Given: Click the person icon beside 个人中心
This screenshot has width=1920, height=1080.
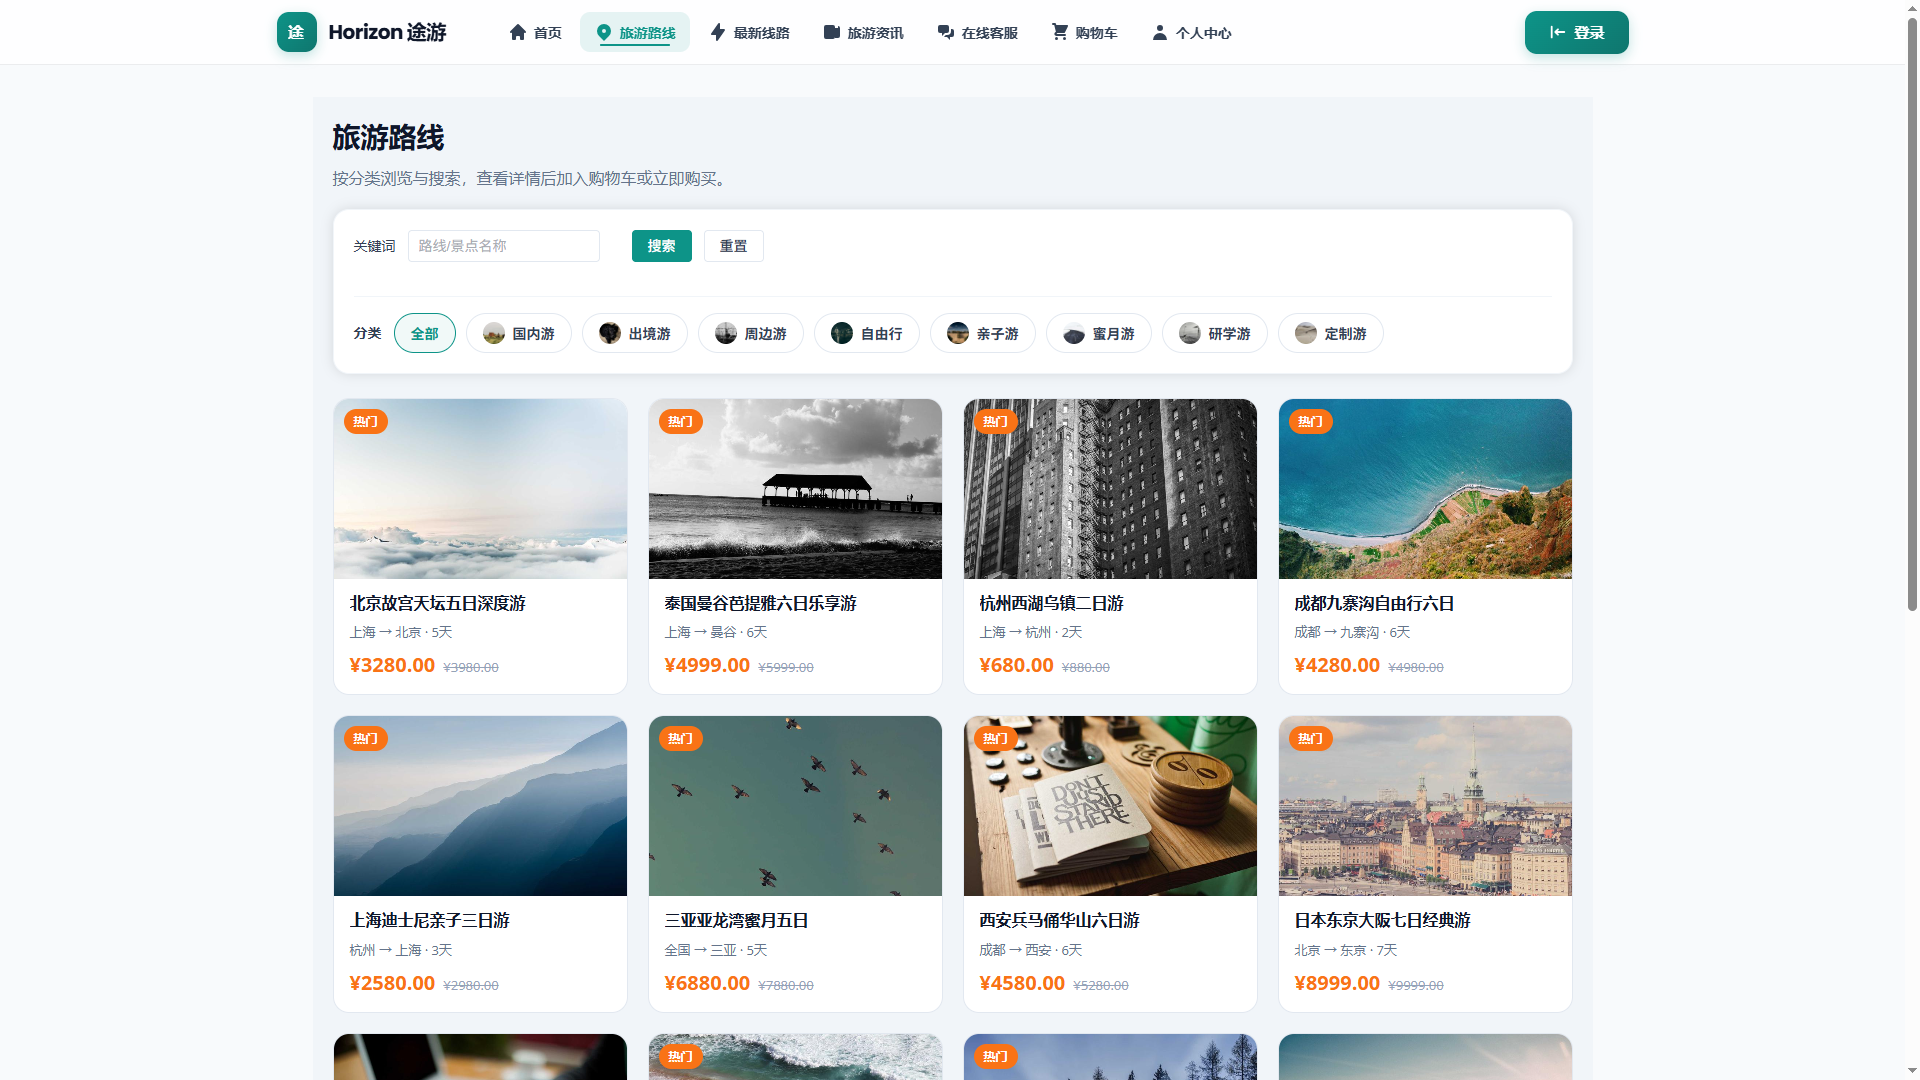Looking at the screenshot, I should pyautogui.click(x=1159, y=32).
